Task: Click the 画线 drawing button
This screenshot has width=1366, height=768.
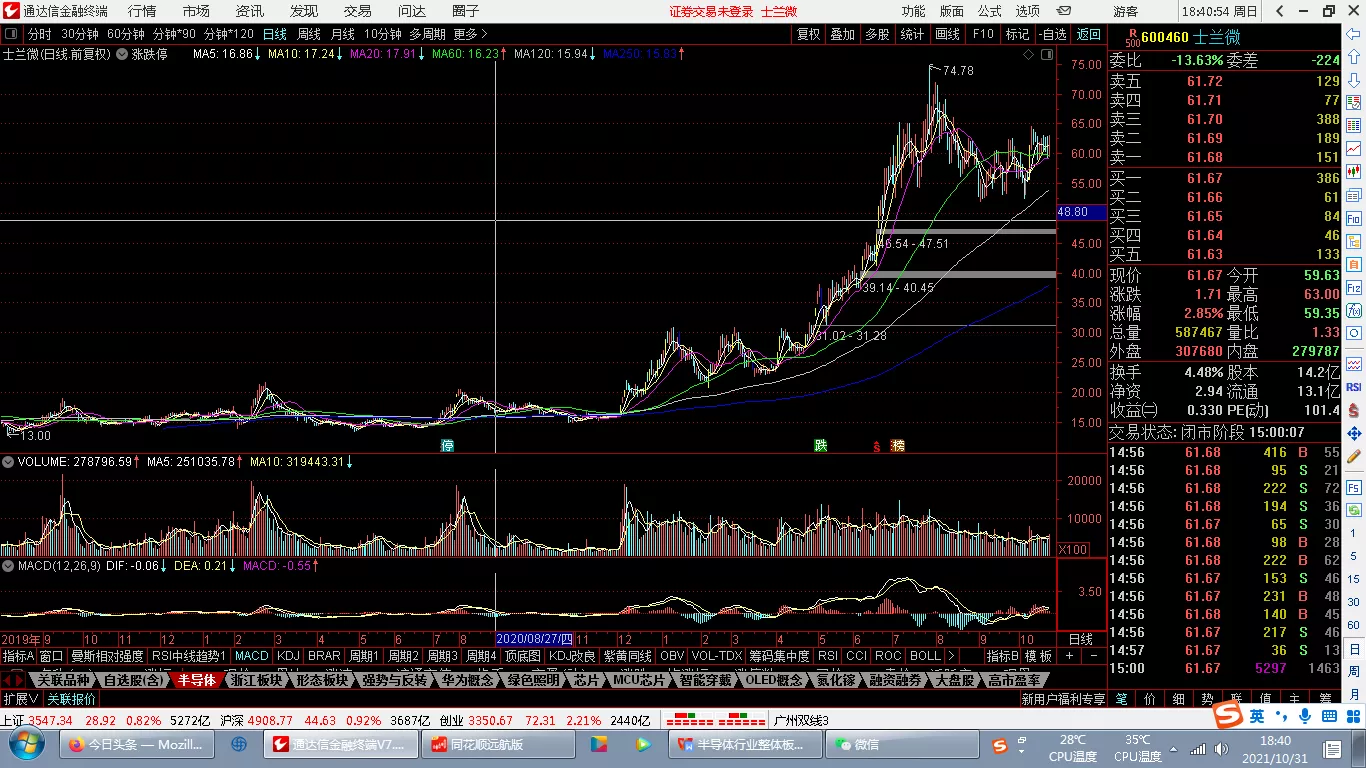Action: click(x=947, y=34)
